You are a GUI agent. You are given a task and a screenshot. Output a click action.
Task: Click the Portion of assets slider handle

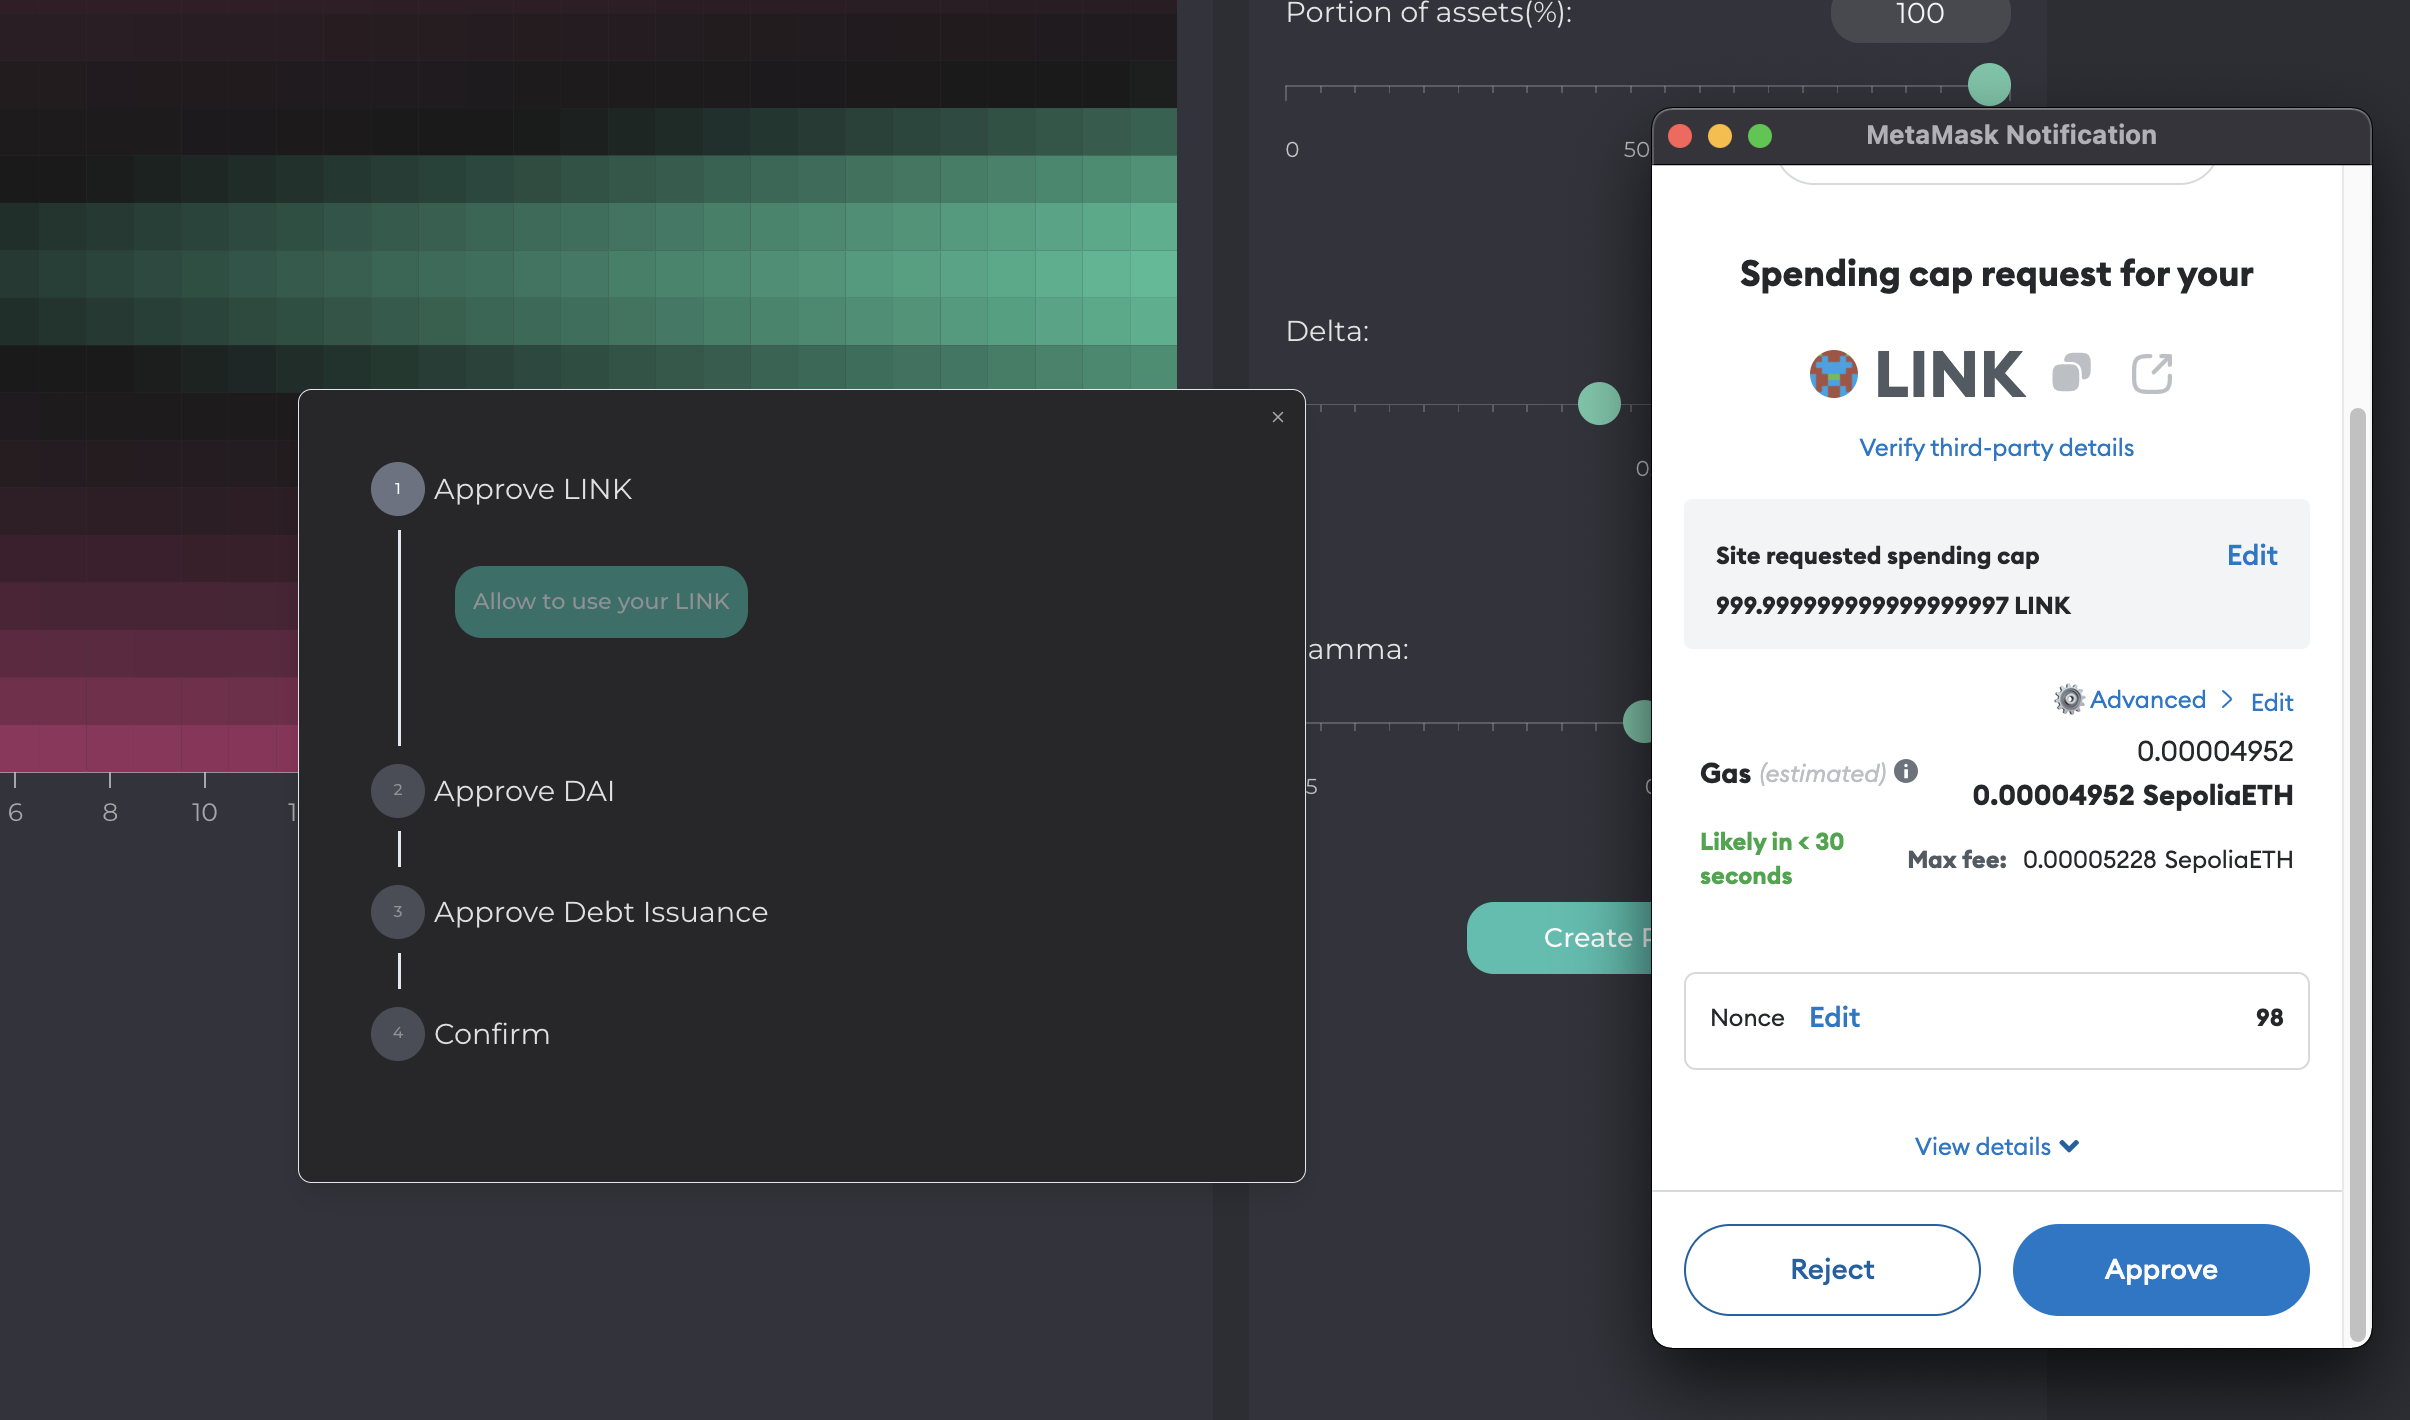(1989, 84)
